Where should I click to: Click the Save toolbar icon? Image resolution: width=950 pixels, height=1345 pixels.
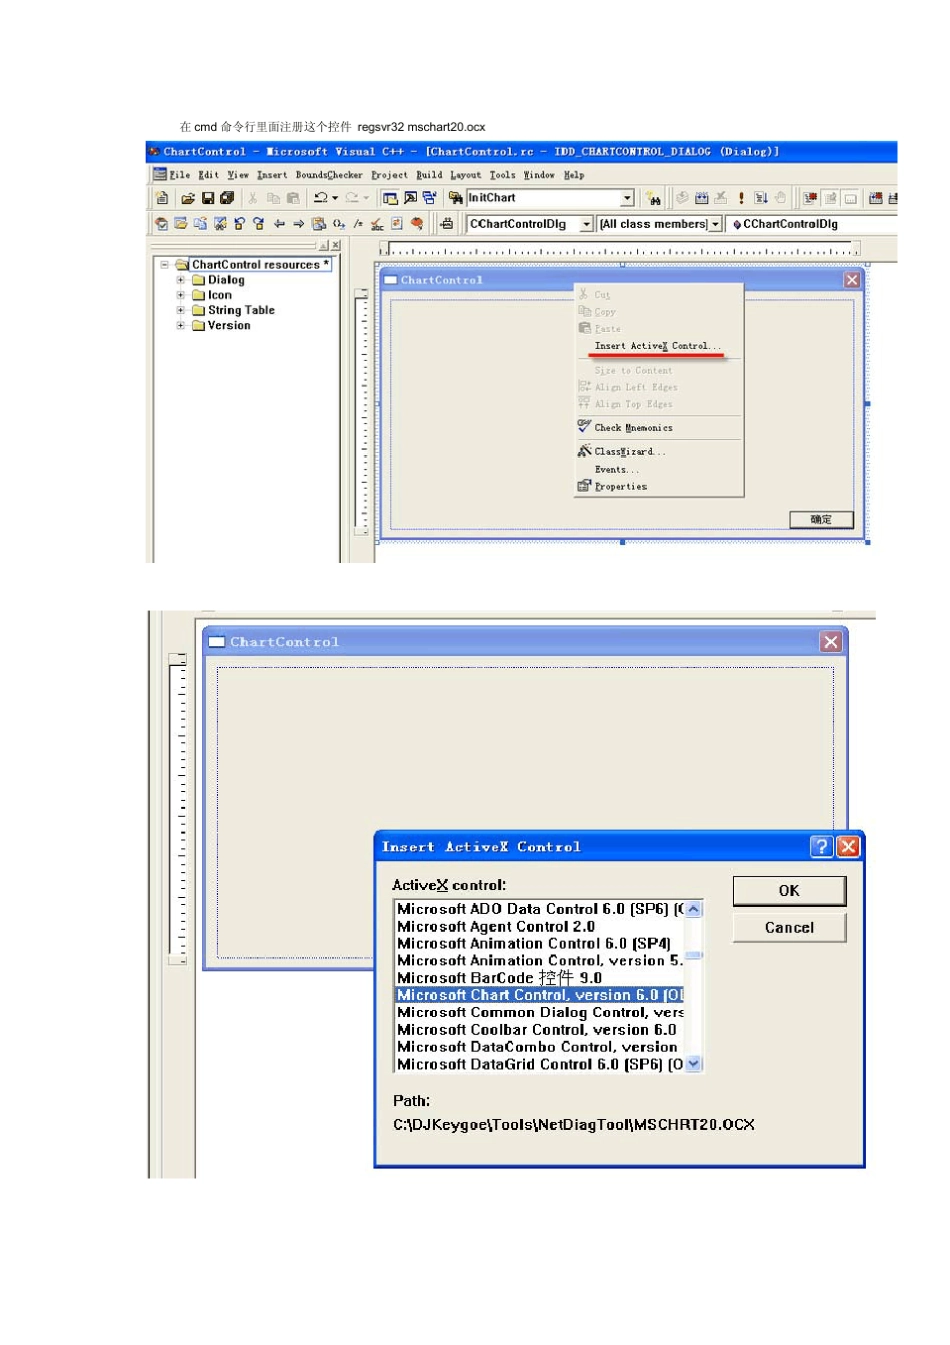(x=208, y=198)
